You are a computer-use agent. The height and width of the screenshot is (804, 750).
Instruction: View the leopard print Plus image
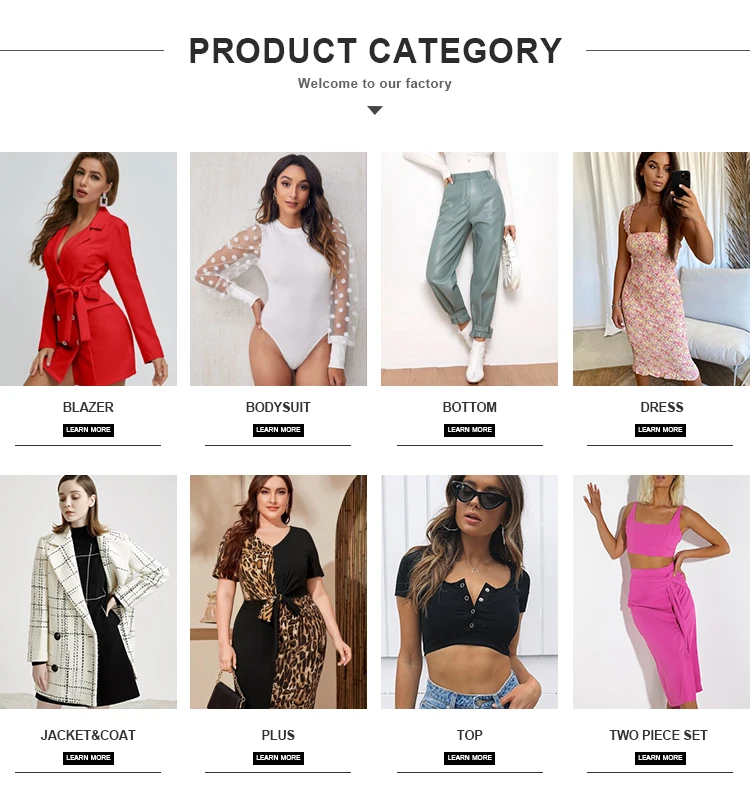(278, 592)
